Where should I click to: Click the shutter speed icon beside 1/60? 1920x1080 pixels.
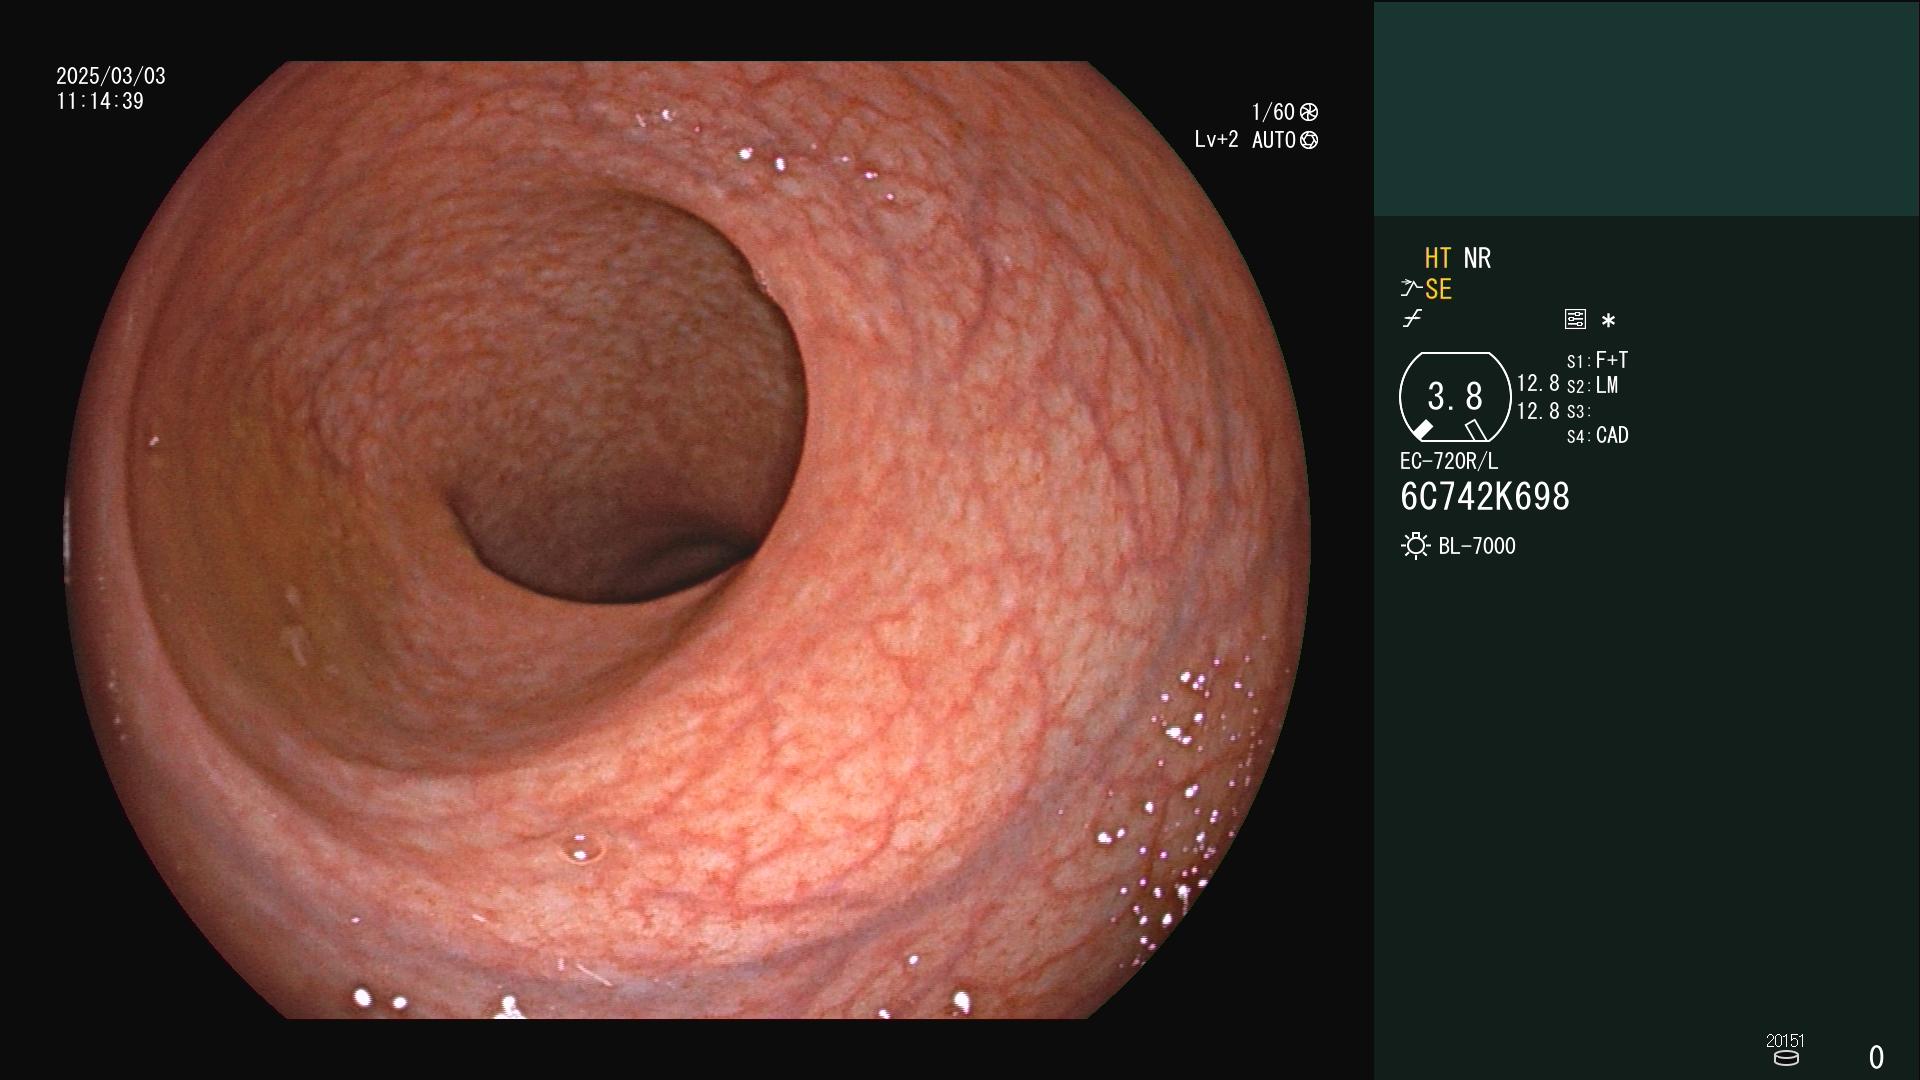pos(1309,112)
